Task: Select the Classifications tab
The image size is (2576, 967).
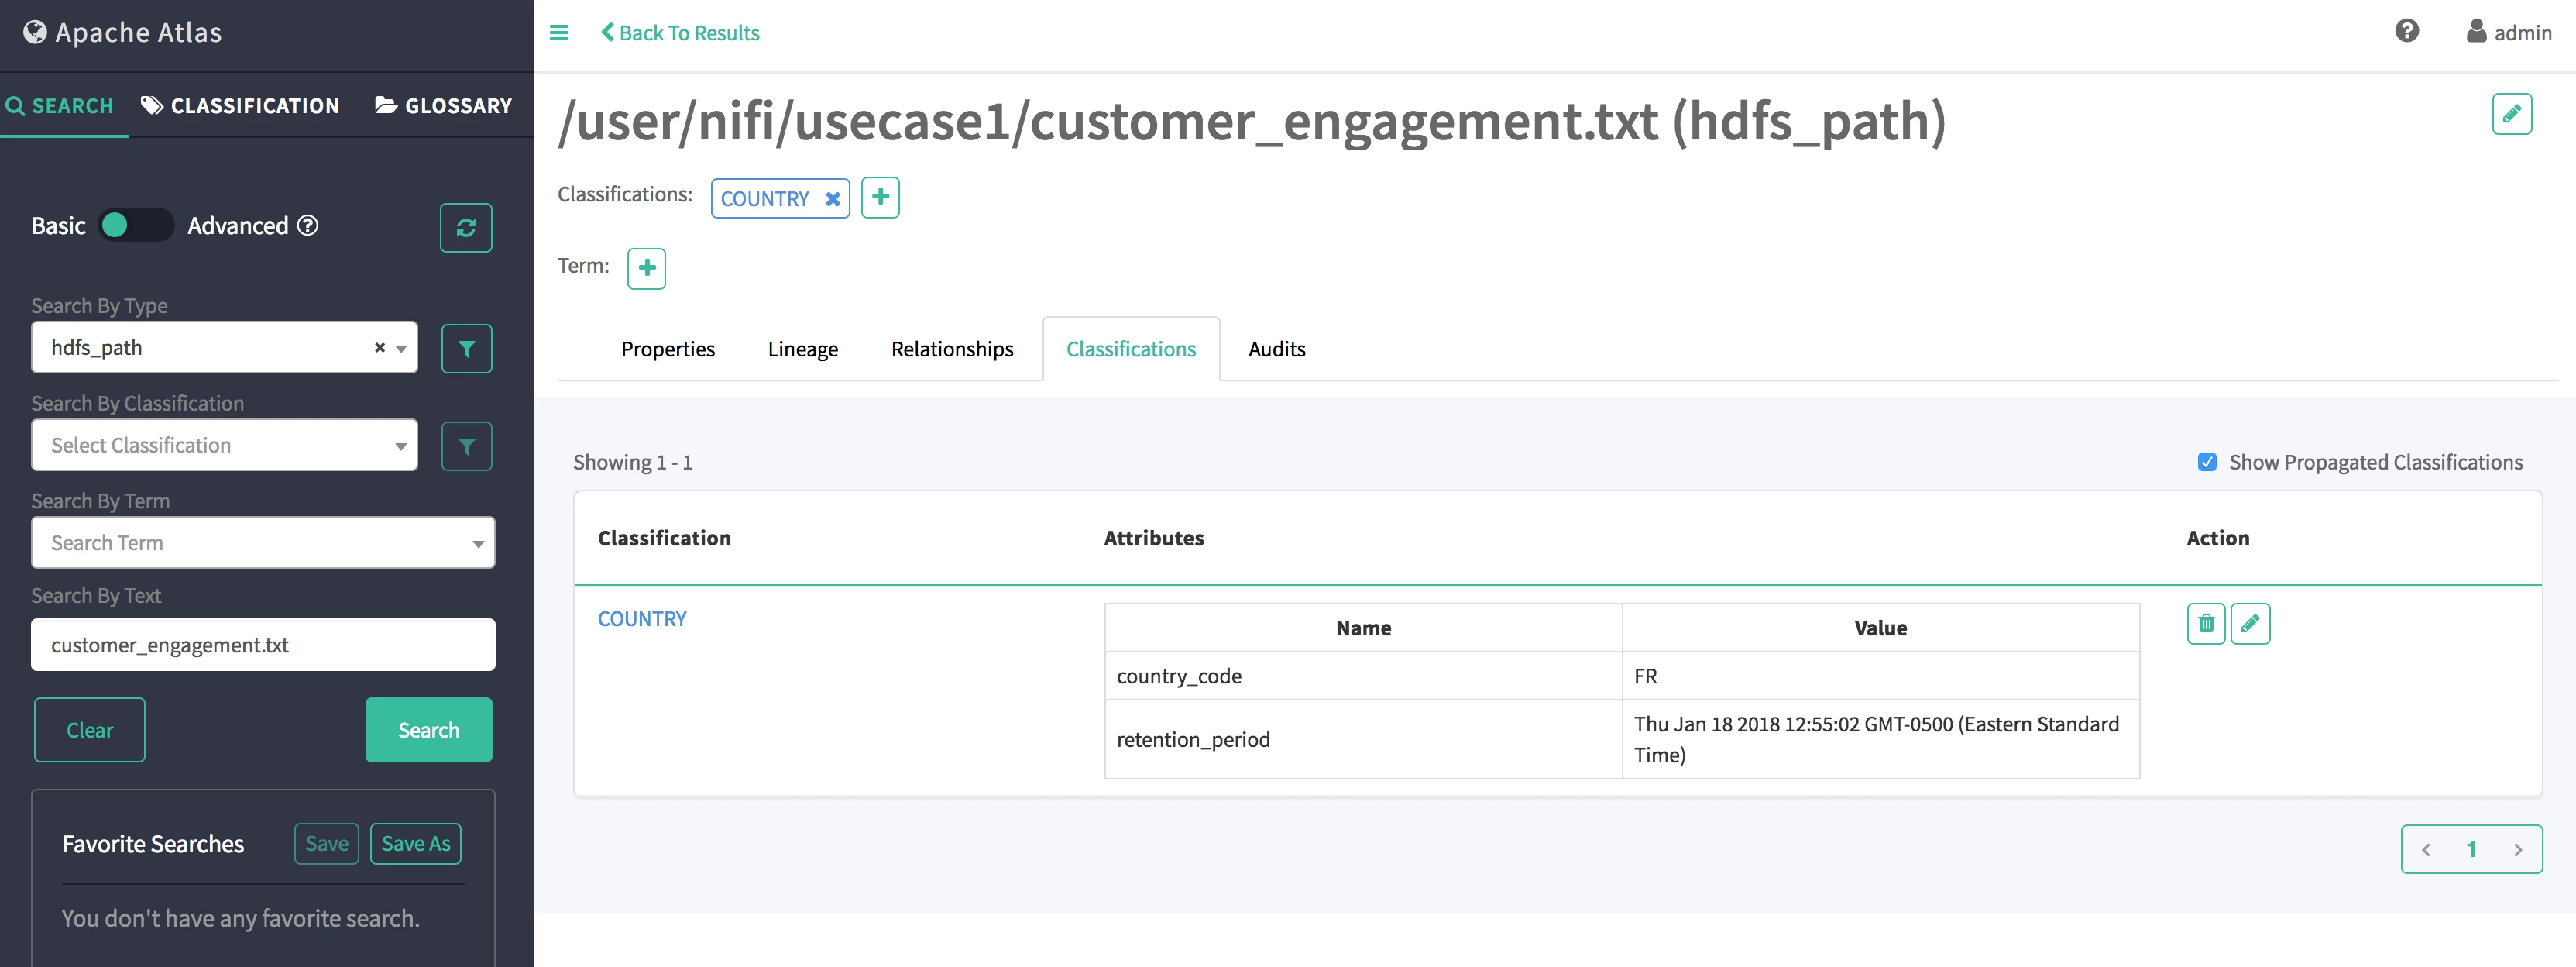Action: click(1131, 349)
